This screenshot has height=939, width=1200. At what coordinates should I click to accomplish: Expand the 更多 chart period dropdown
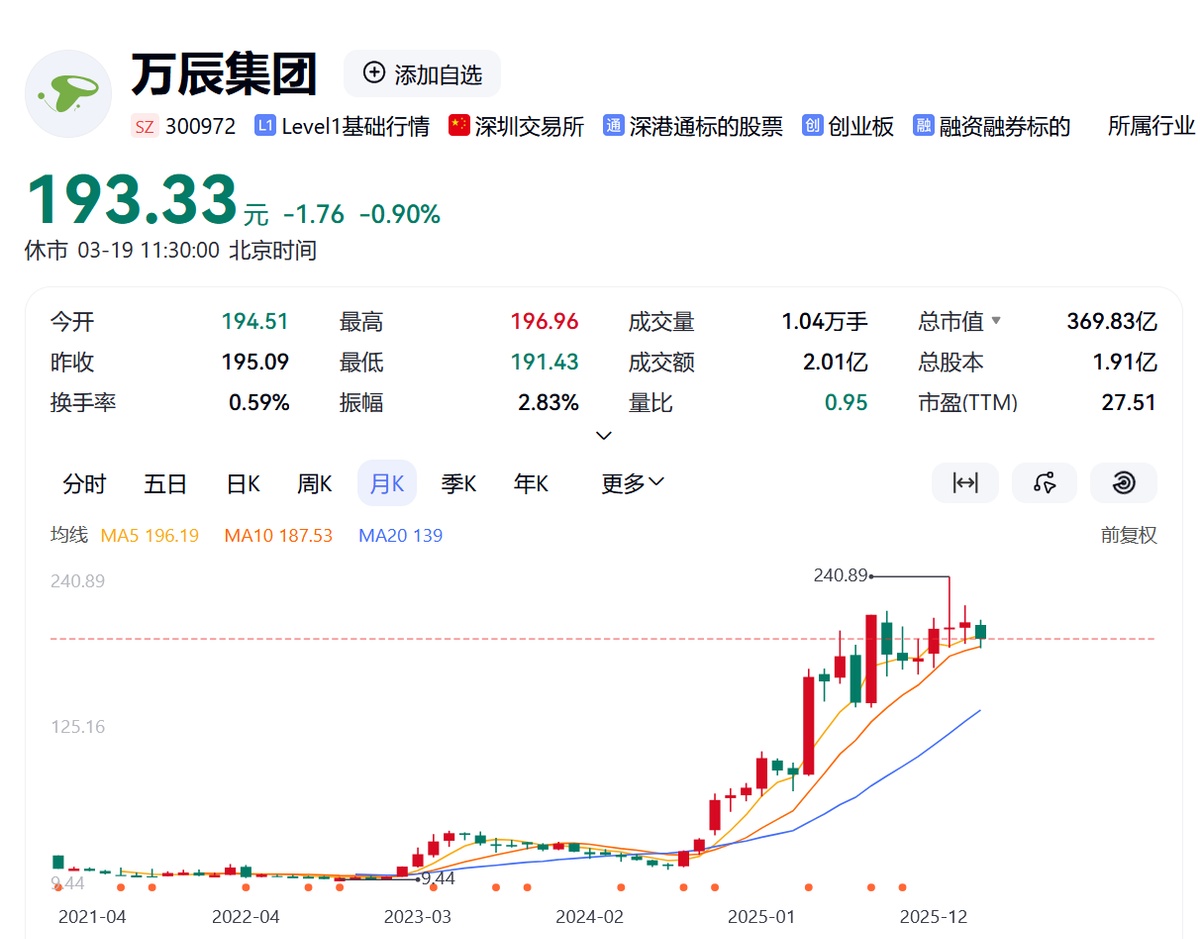tap(632, 484)
